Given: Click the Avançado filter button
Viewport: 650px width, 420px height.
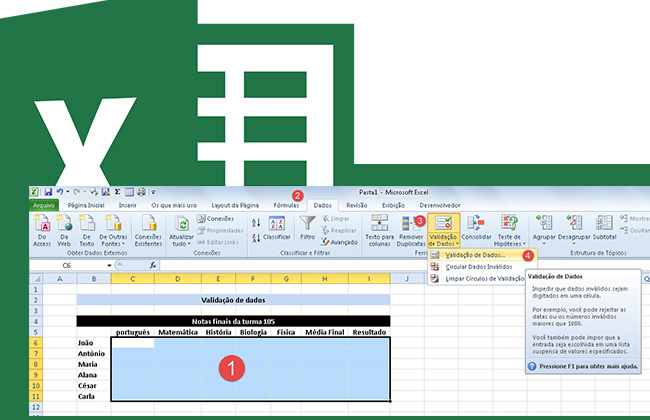Looking at the screenshot, I should coord(339,242).
